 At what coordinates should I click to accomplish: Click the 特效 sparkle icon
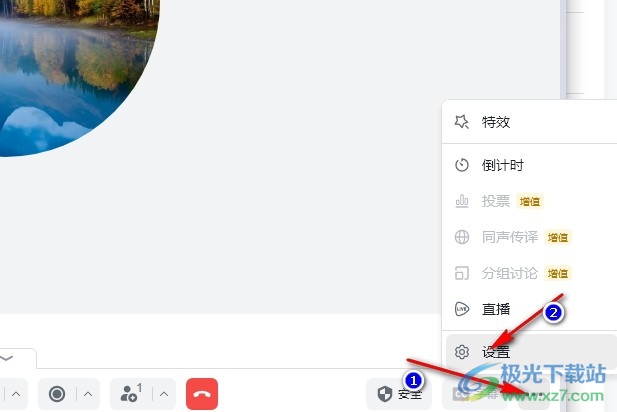point(462,122)
